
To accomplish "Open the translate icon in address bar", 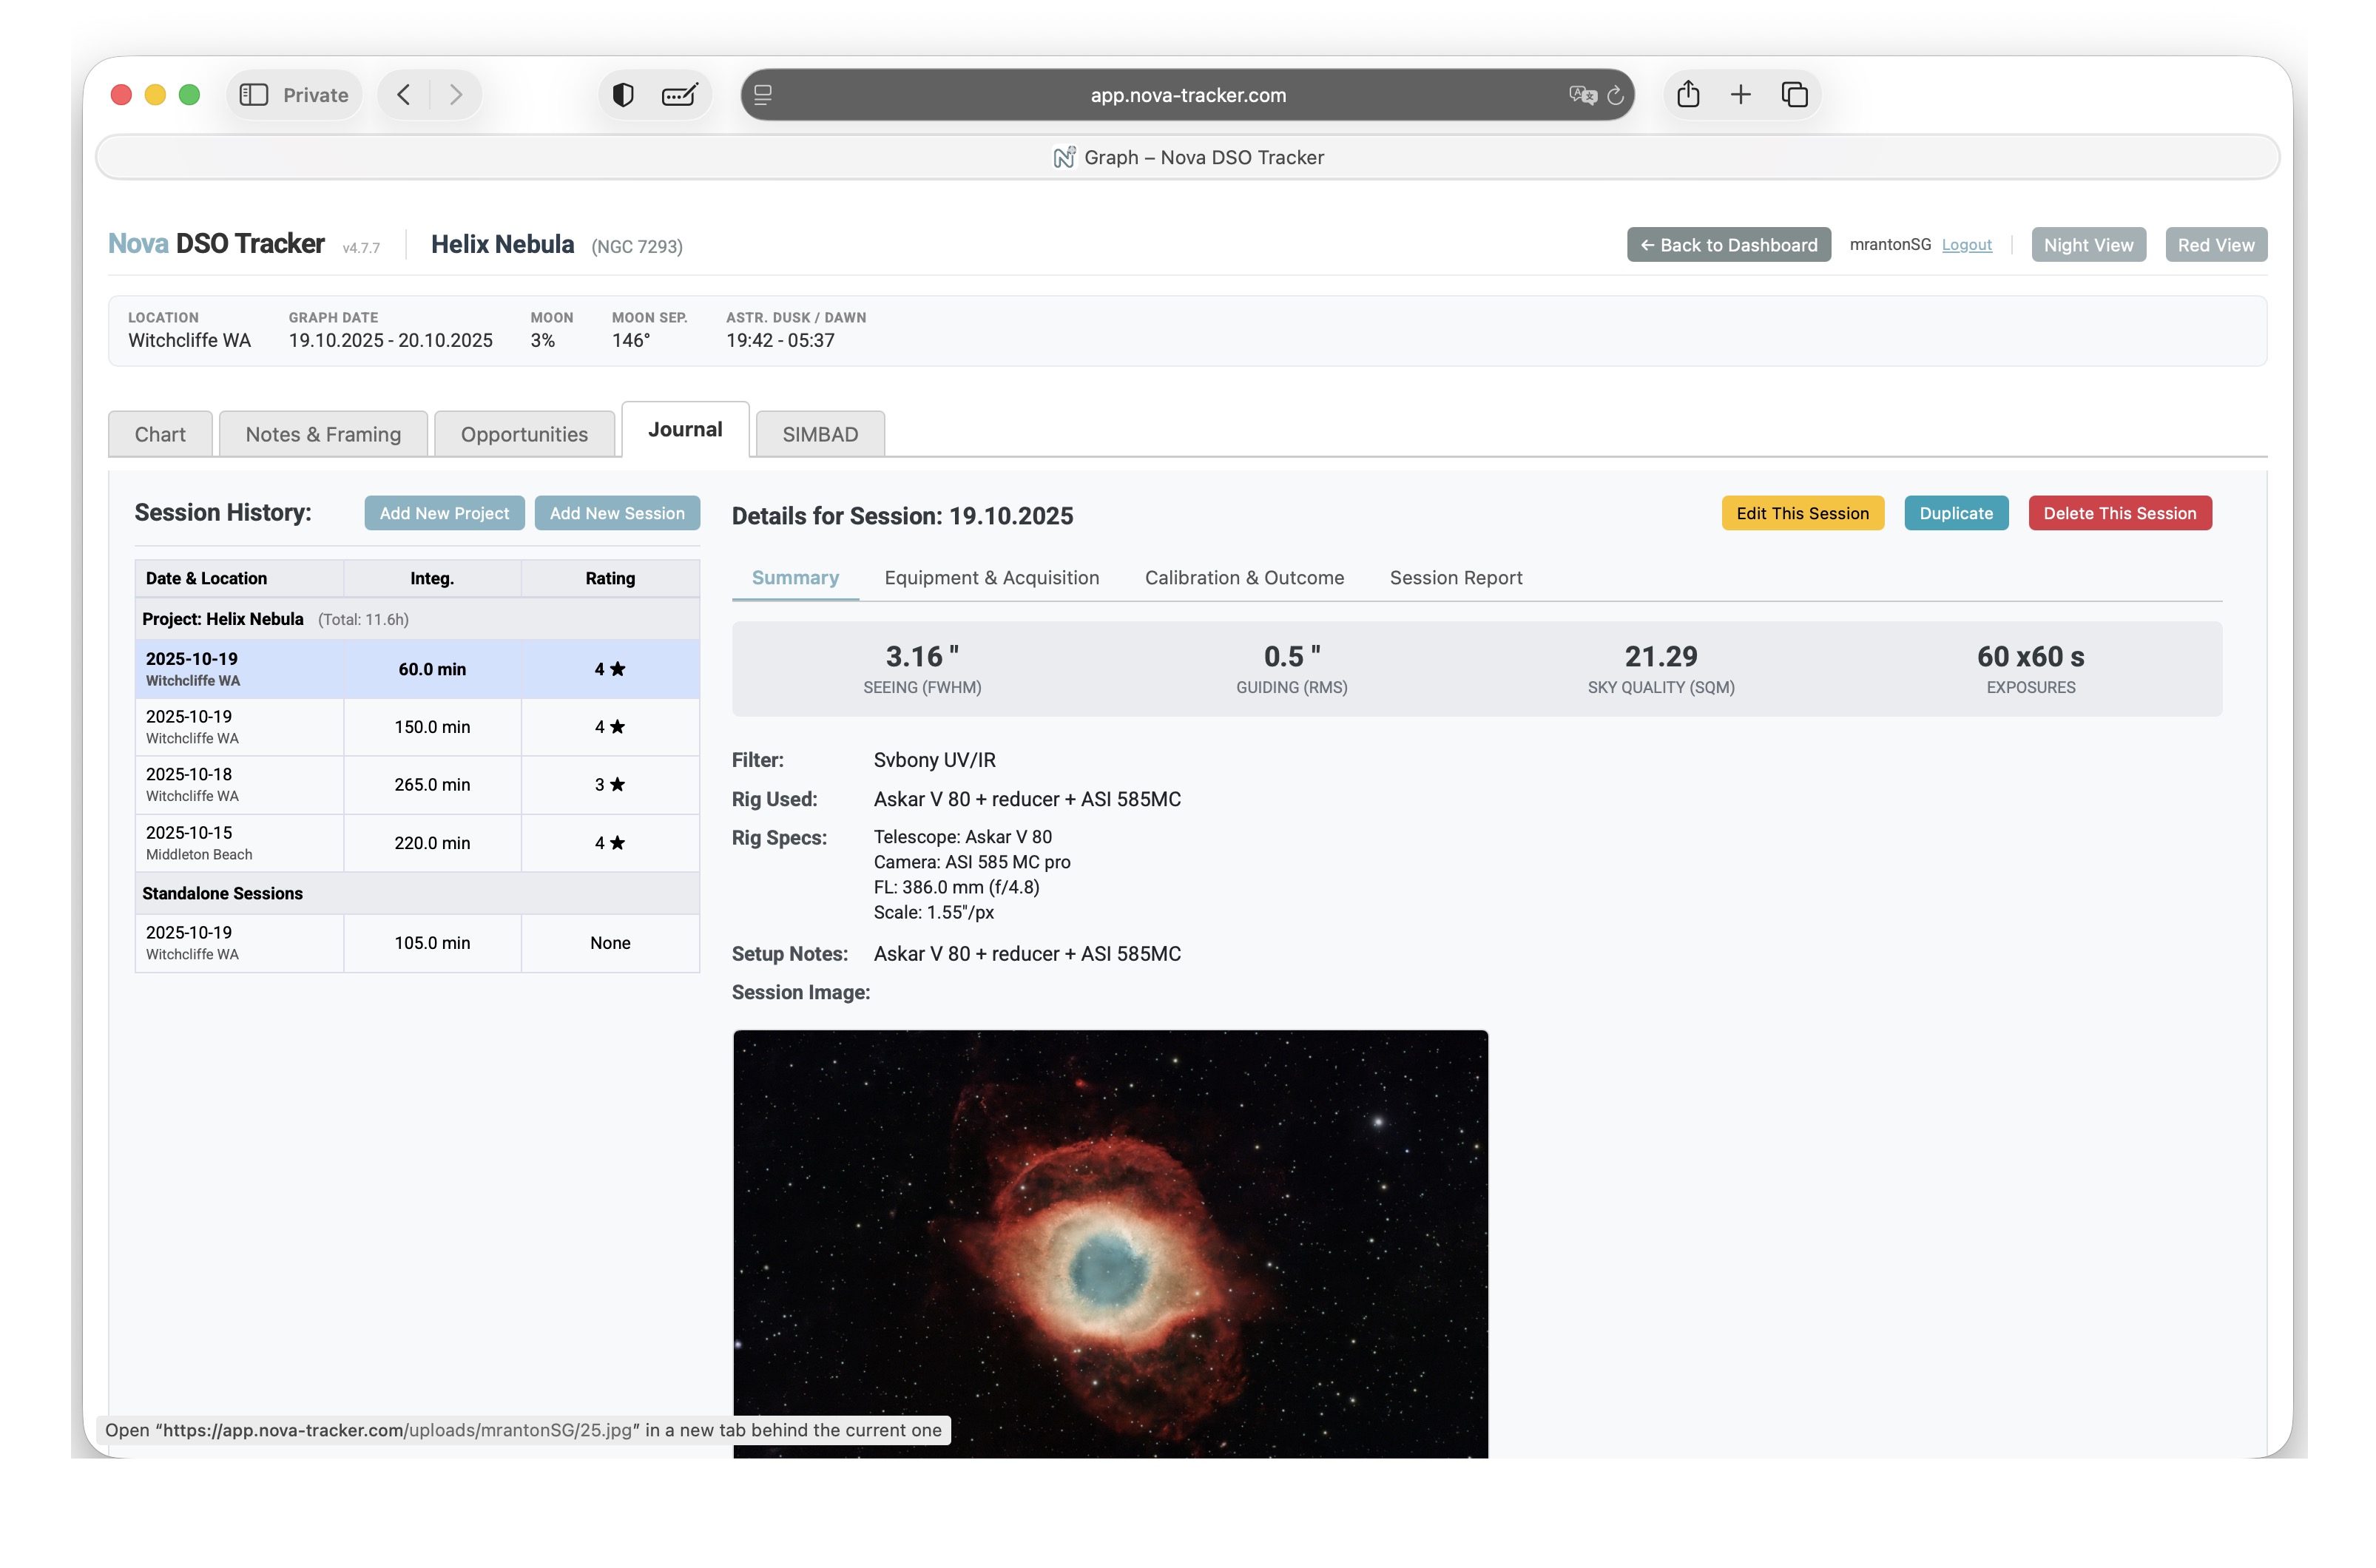I will (x=1582, y=95).
